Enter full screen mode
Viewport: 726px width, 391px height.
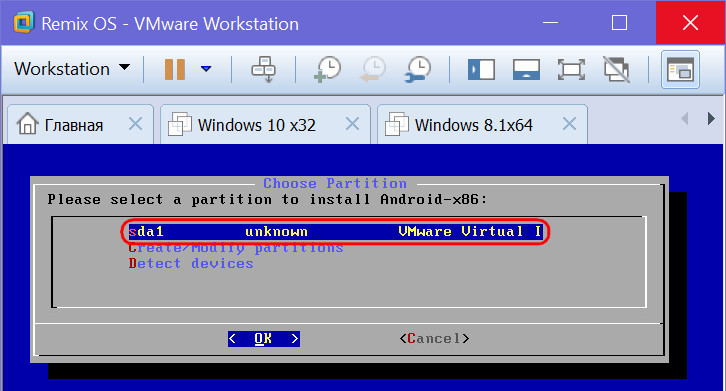571,70
